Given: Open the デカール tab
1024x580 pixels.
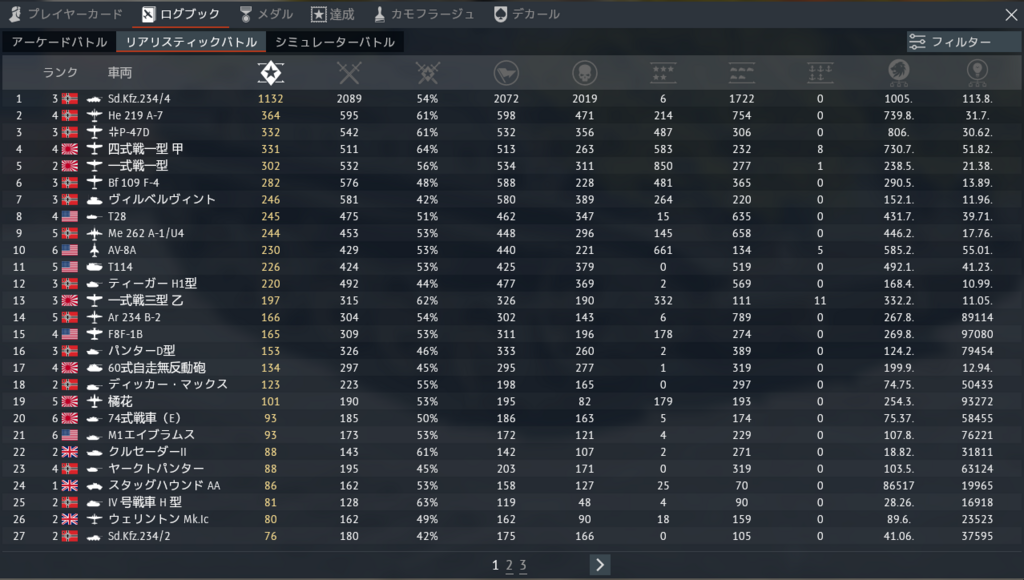Looking at the screenshot, I should [x=526, y=14].
